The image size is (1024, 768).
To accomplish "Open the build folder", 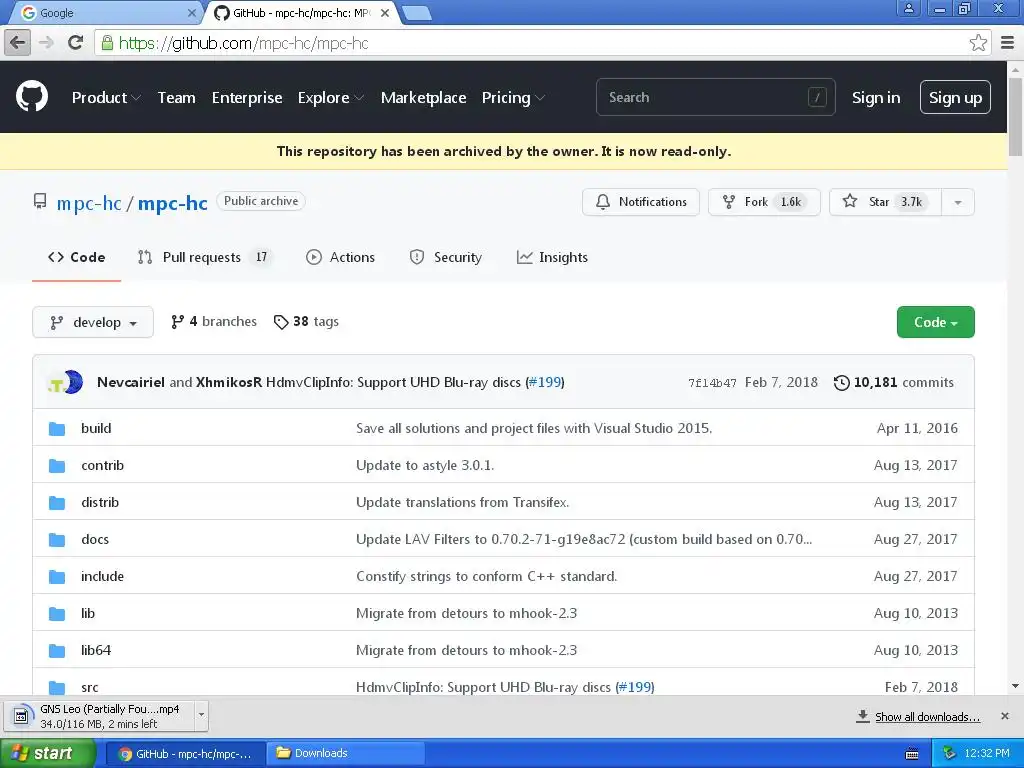I will tap(96, 428).
